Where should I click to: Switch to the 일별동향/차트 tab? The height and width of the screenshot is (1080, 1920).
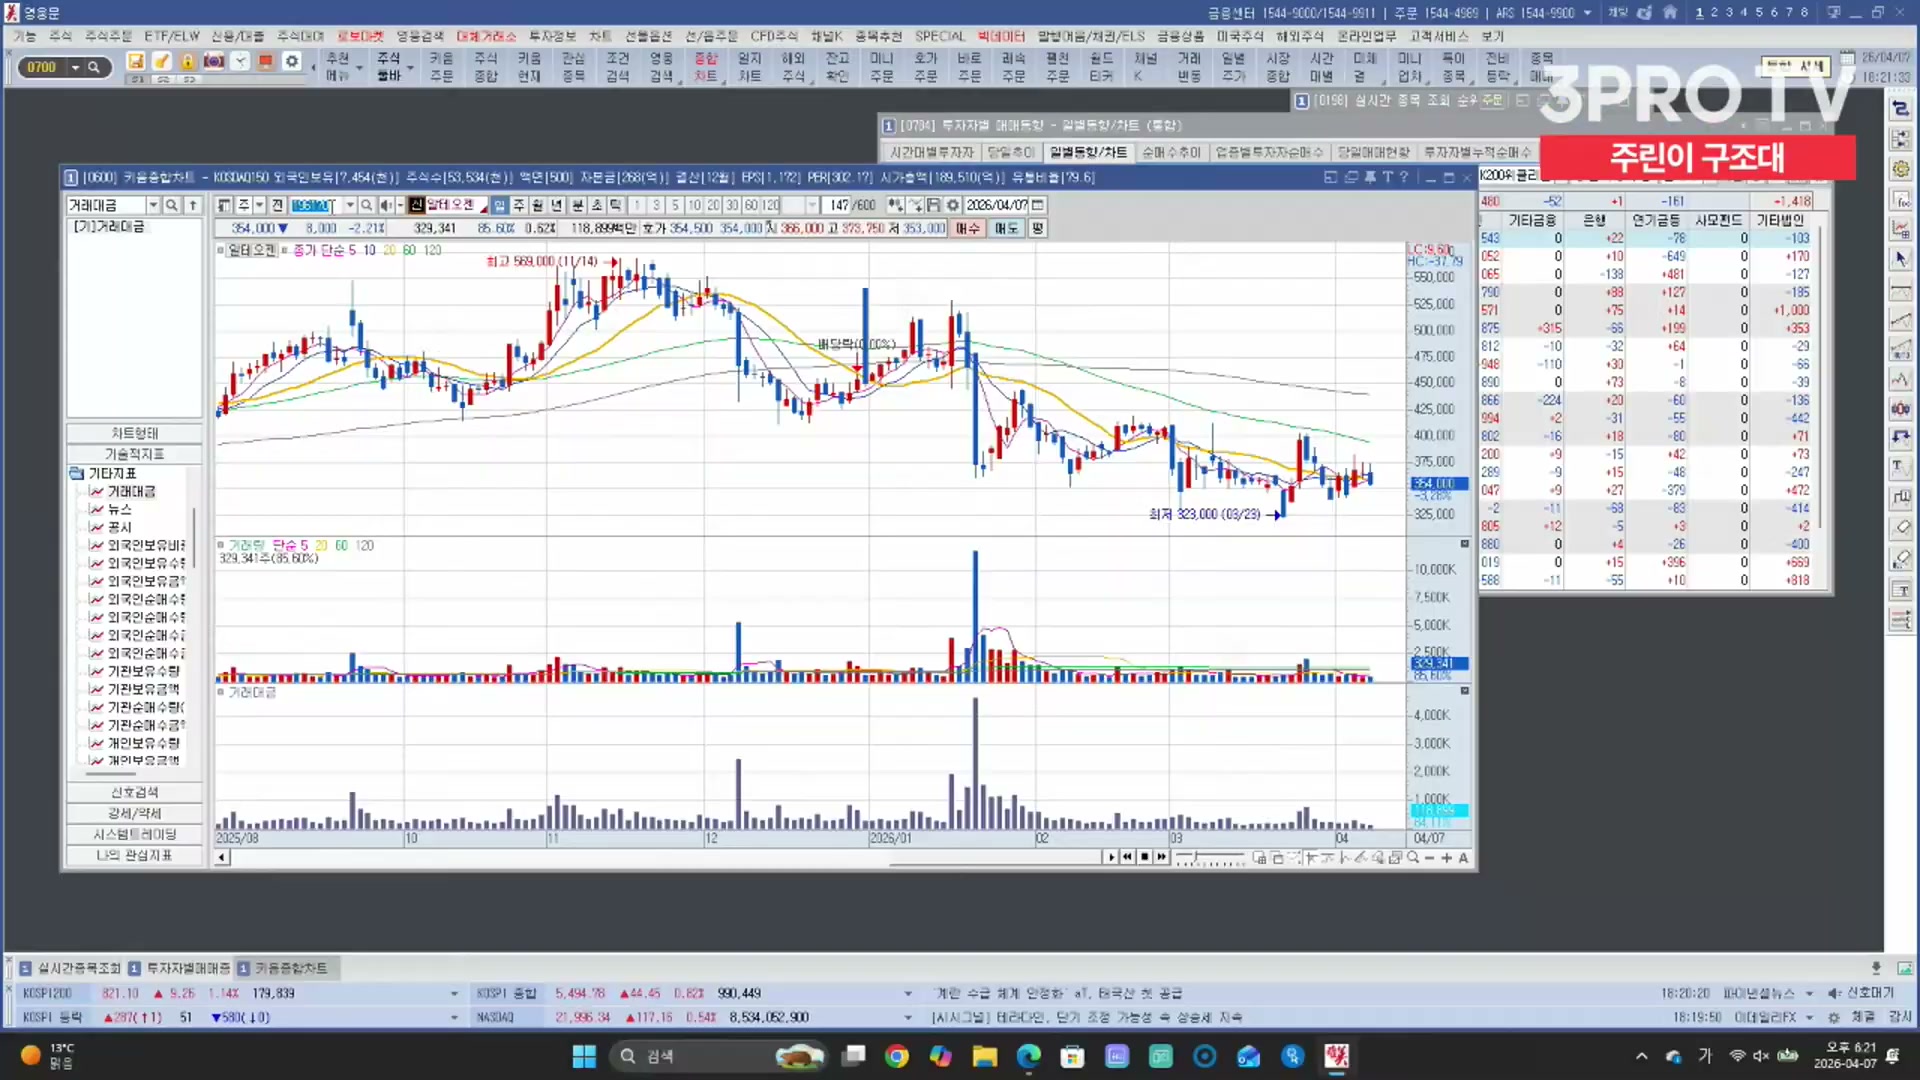click(1088, 152)
